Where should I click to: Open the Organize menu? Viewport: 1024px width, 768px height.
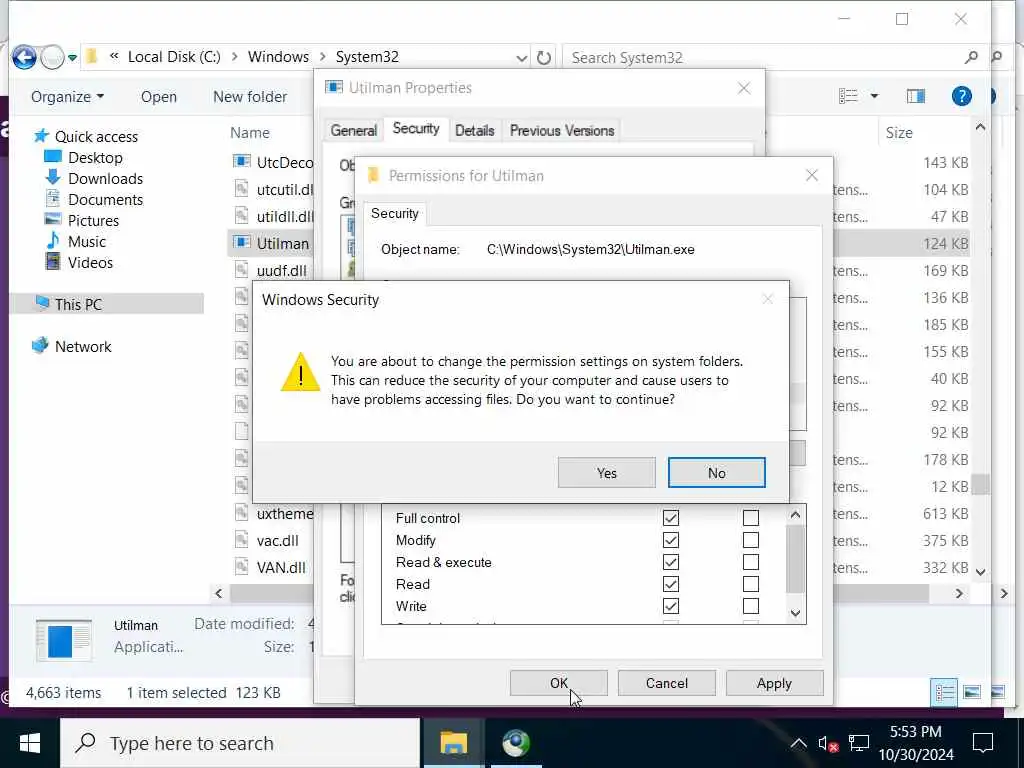coord(67,97)
